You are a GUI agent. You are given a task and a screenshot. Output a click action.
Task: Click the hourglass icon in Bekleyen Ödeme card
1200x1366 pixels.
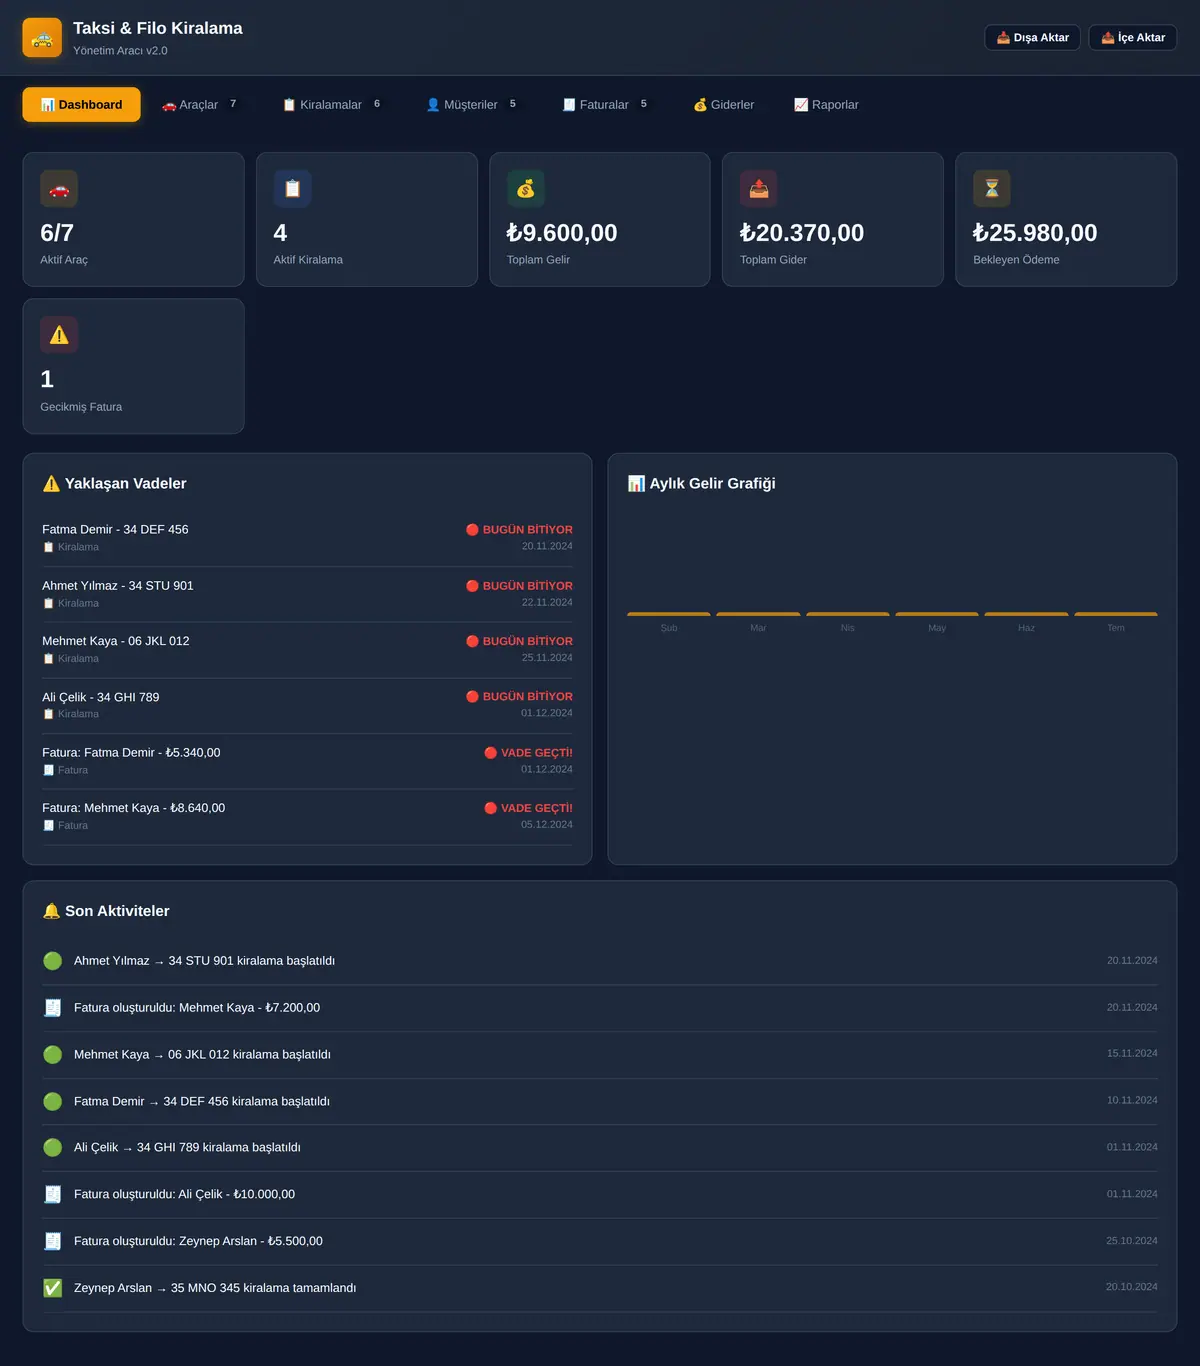point(992,188)
